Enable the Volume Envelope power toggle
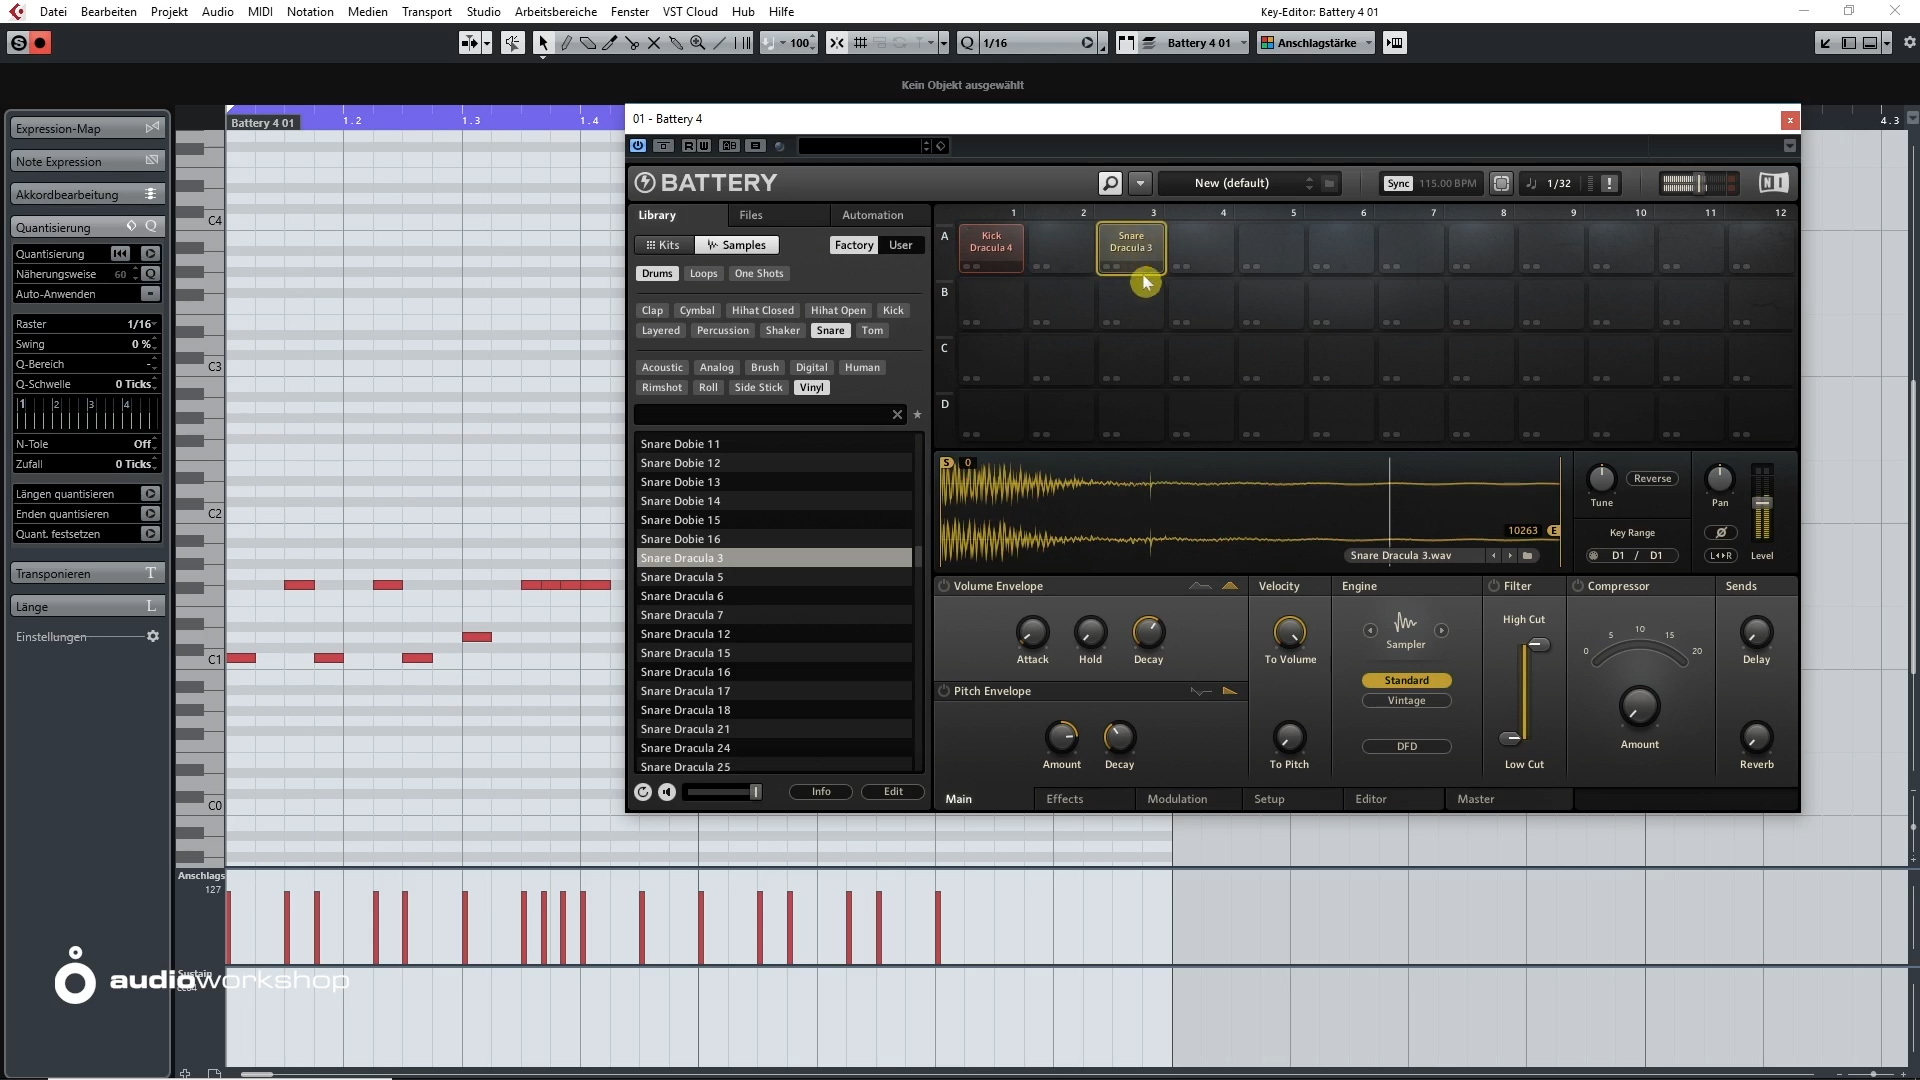 point(943,586)
